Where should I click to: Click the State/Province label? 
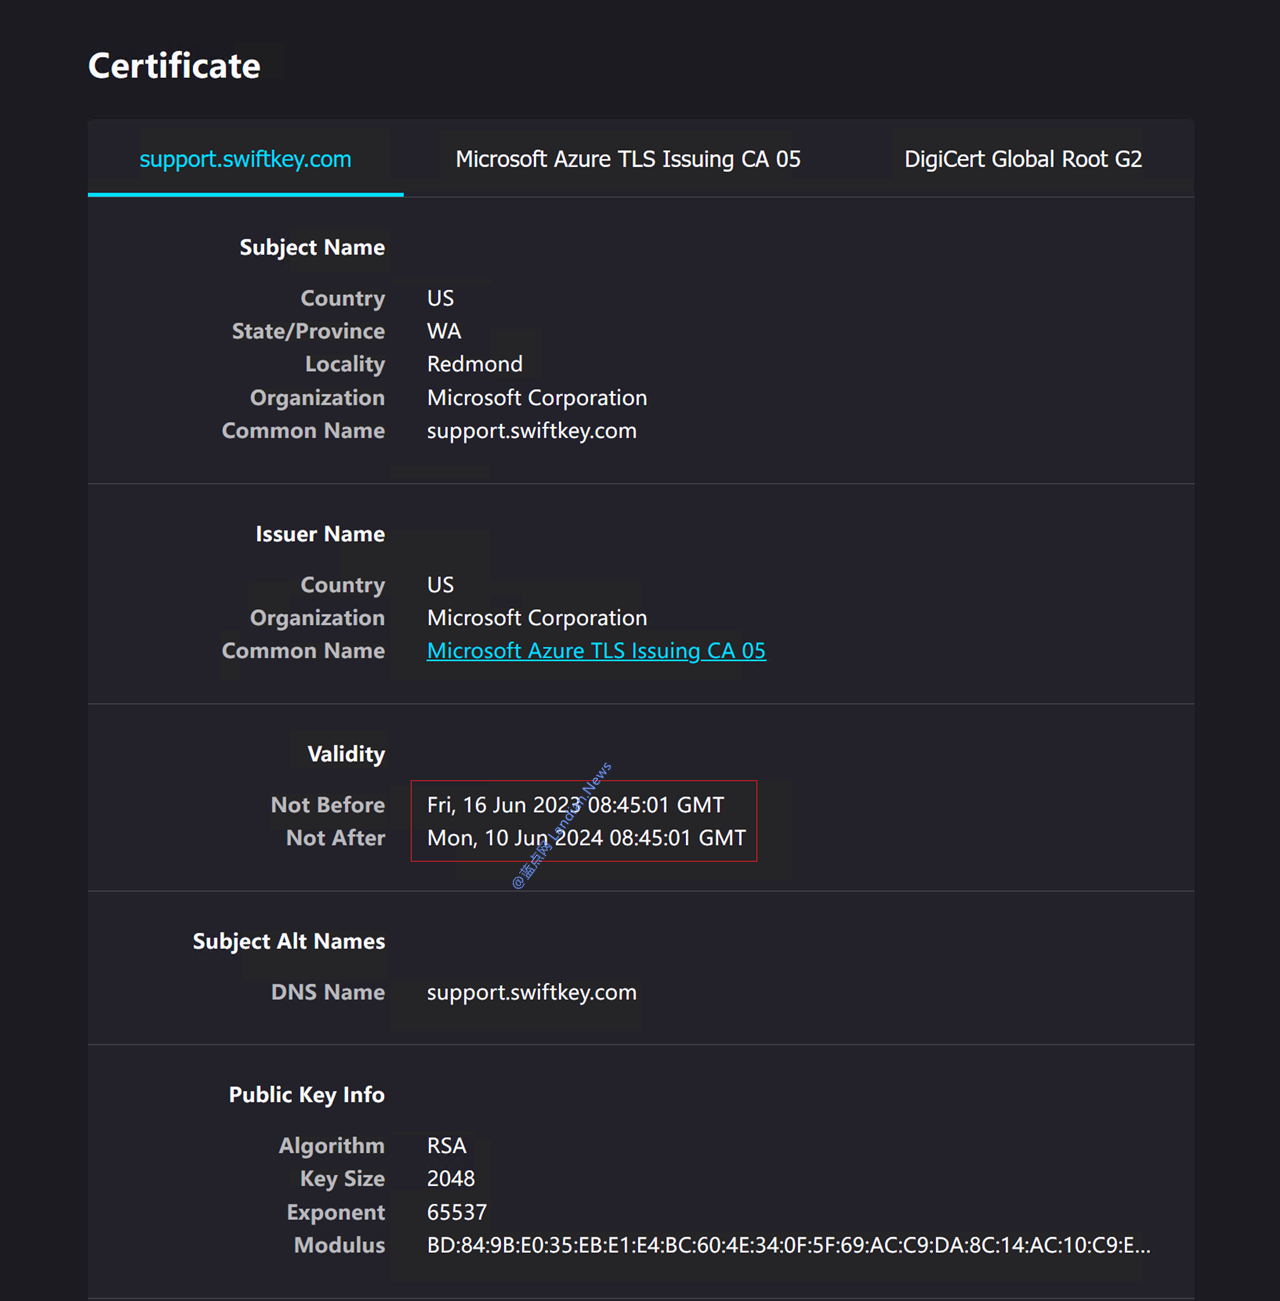[308, 331]
